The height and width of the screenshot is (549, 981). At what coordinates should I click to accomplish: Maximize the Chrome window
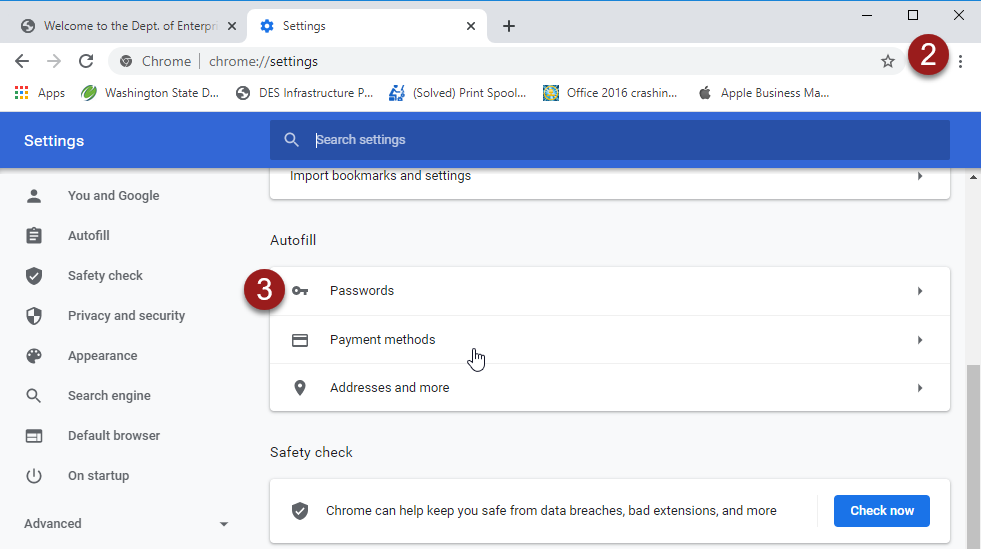913,15
